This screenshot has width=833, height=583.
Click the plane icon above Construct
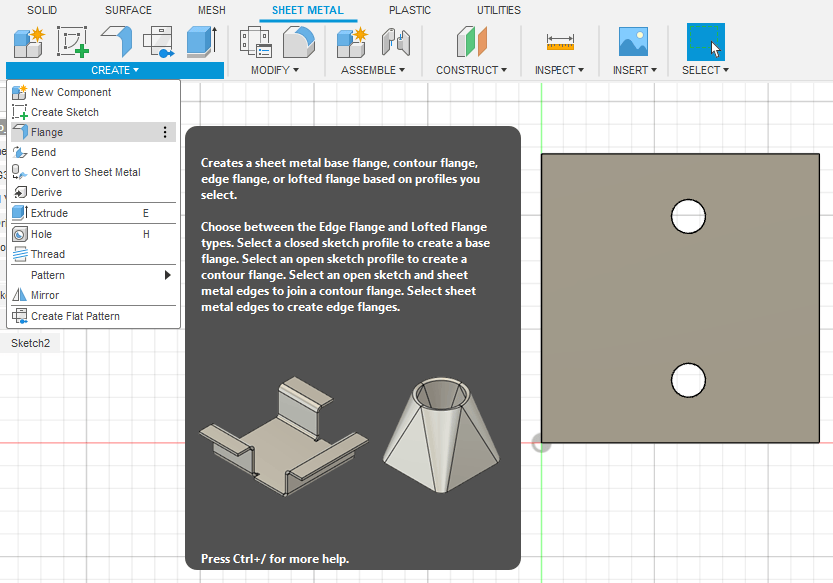click(x=471, y=42)
